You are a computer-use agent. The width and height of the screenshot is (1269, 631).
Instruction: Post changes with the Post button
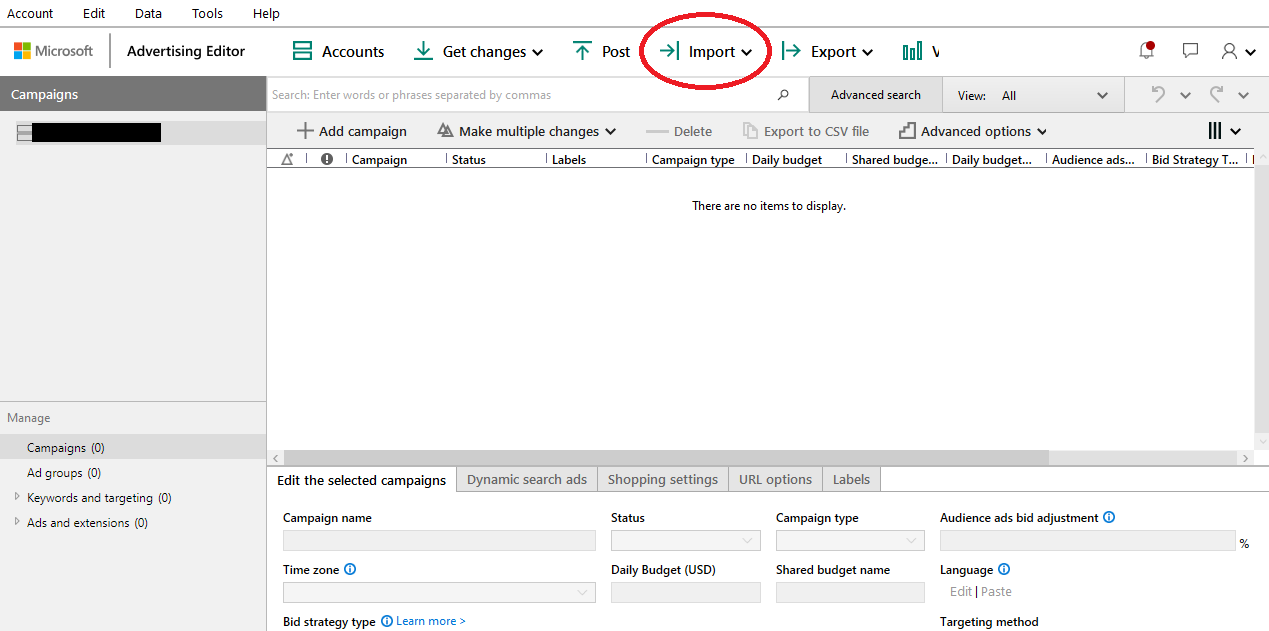tap(601, 51)
